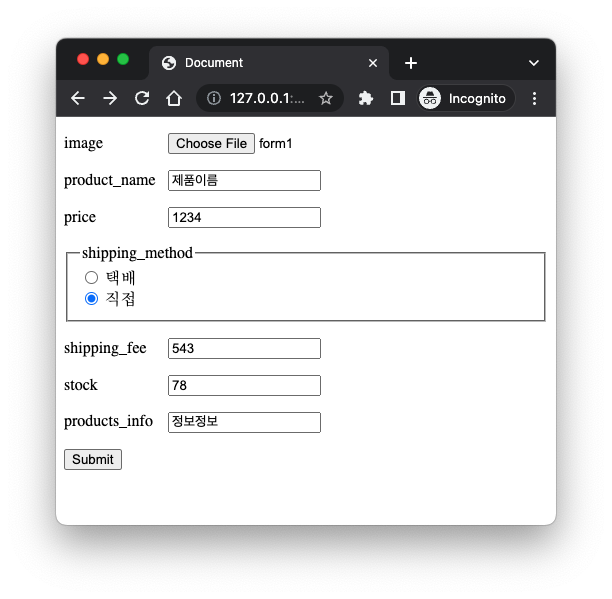Click the shipping_method legend text
The width and height of the screenshot is (612, 599).
click(x=137, y=253)
